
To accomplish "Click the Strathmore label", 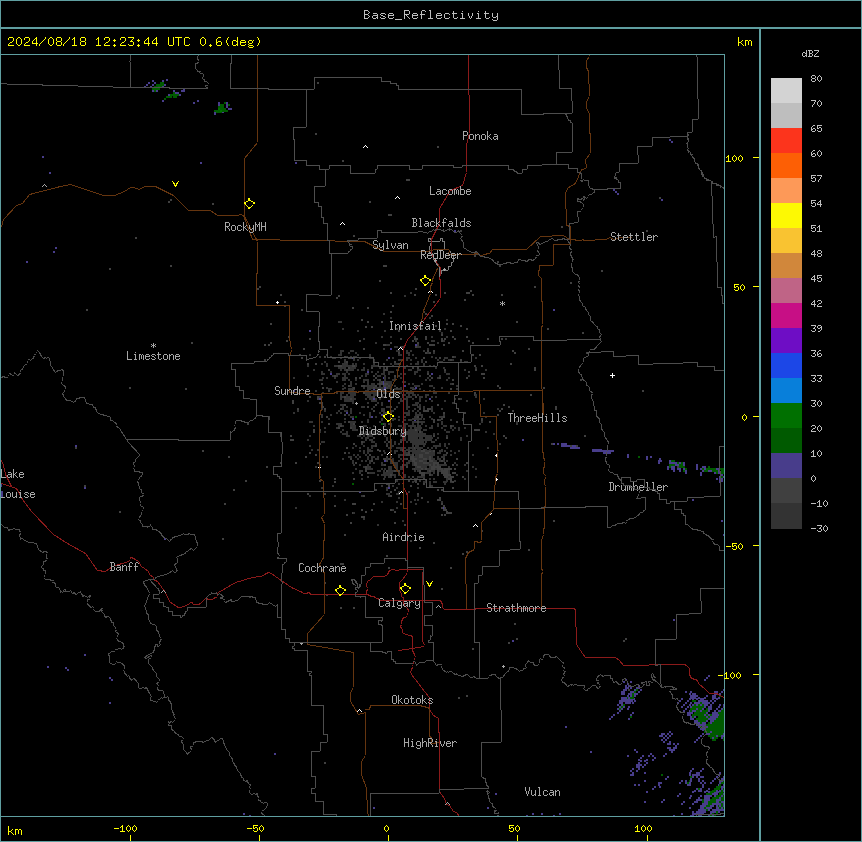I will [516, 608].
